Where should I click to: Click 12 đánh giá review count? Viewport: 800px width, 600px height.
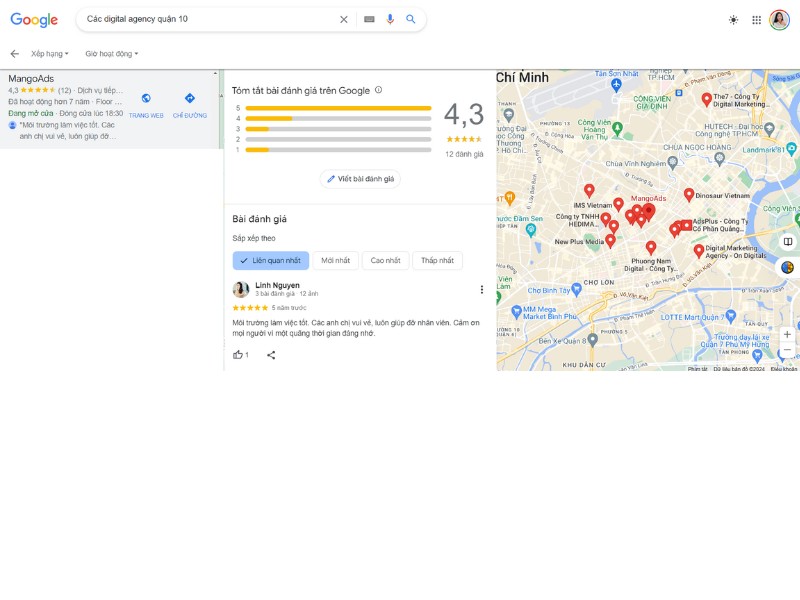coord(464,154)
